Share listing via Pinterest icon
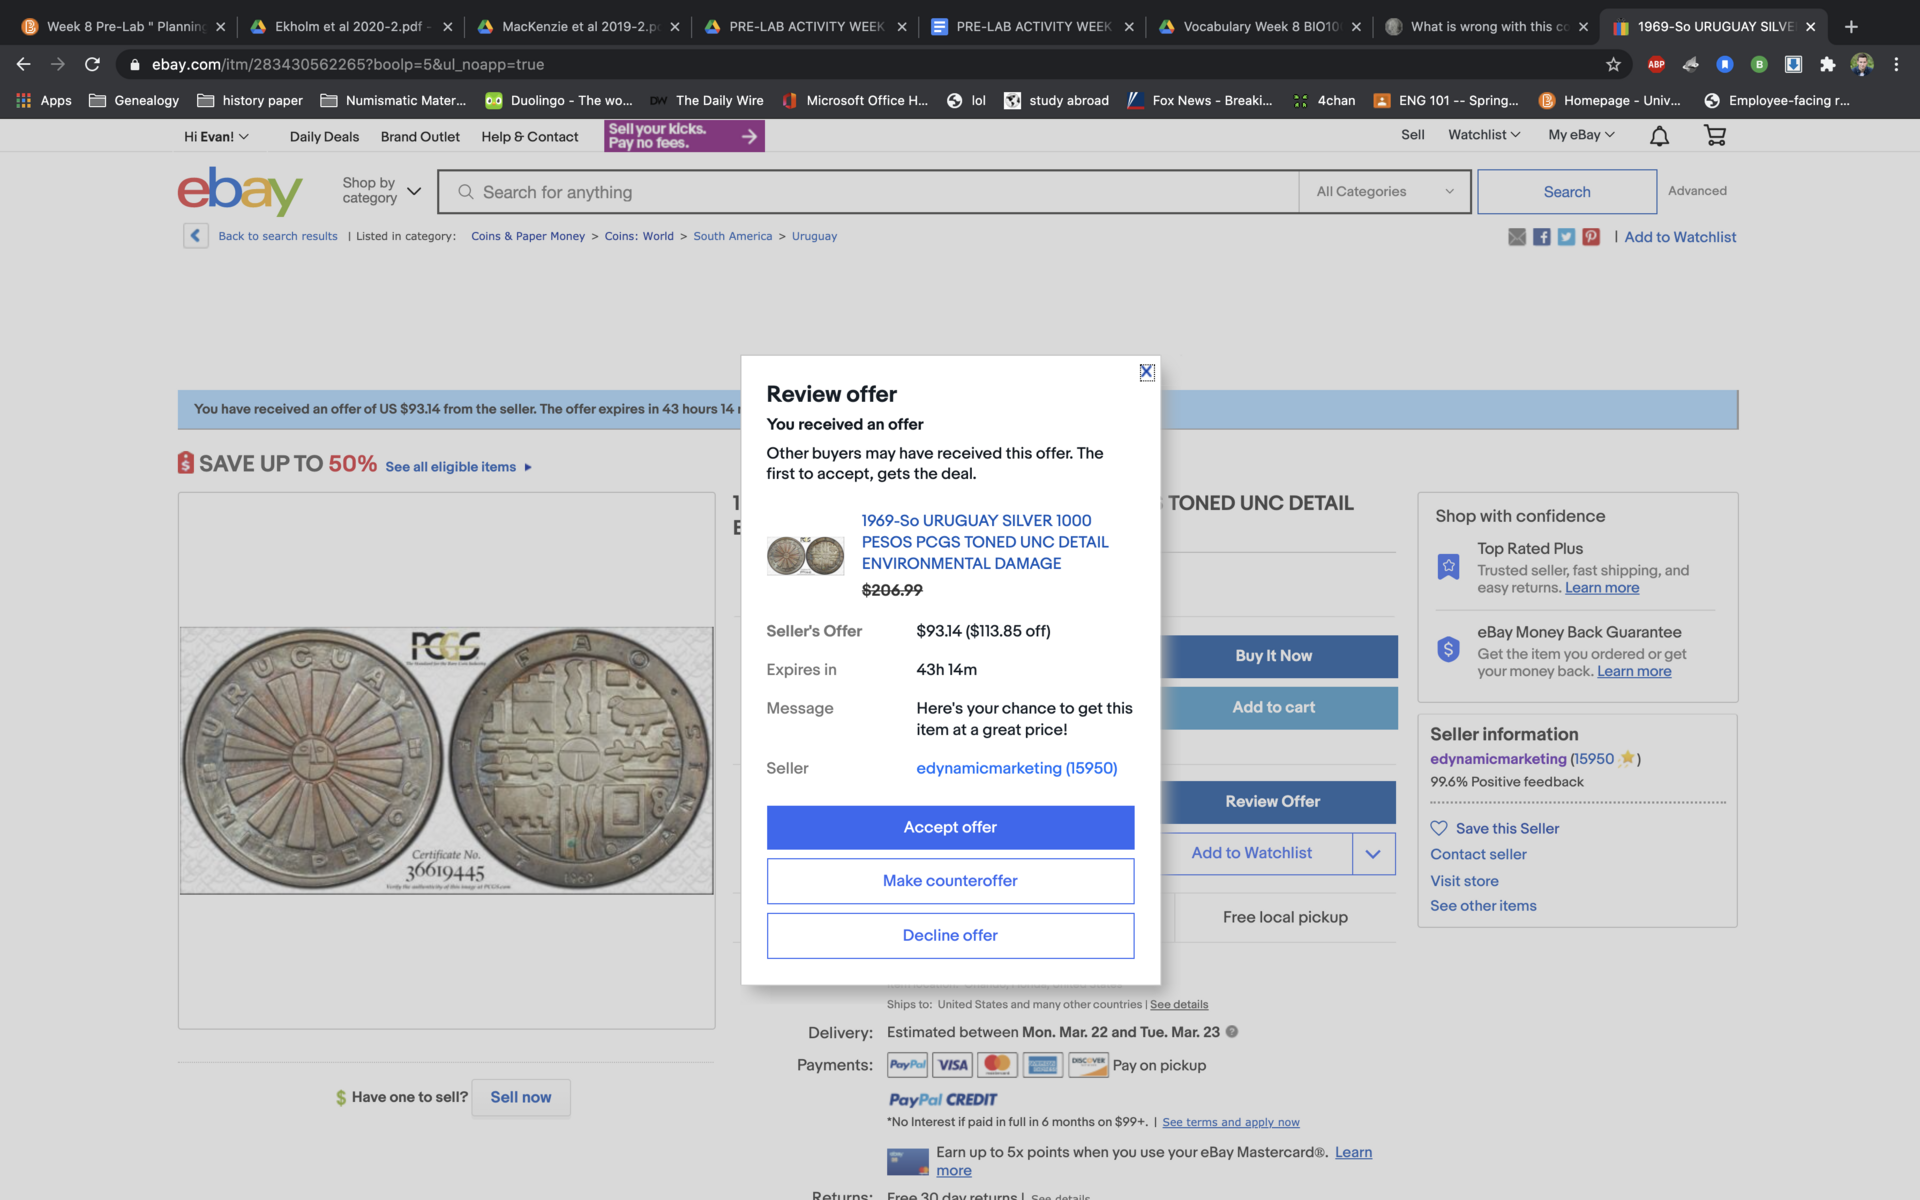This screenshot has height=1200, width=1920. click(x=1591, y=237)
